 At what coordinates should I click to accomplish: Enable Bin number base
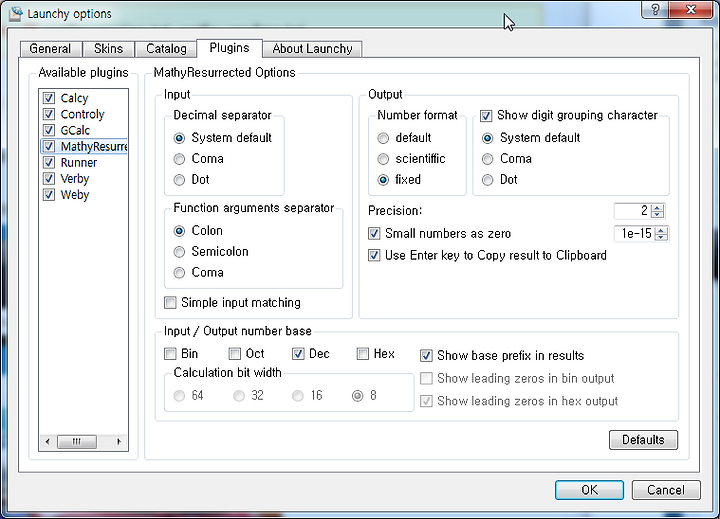(170, 354)
